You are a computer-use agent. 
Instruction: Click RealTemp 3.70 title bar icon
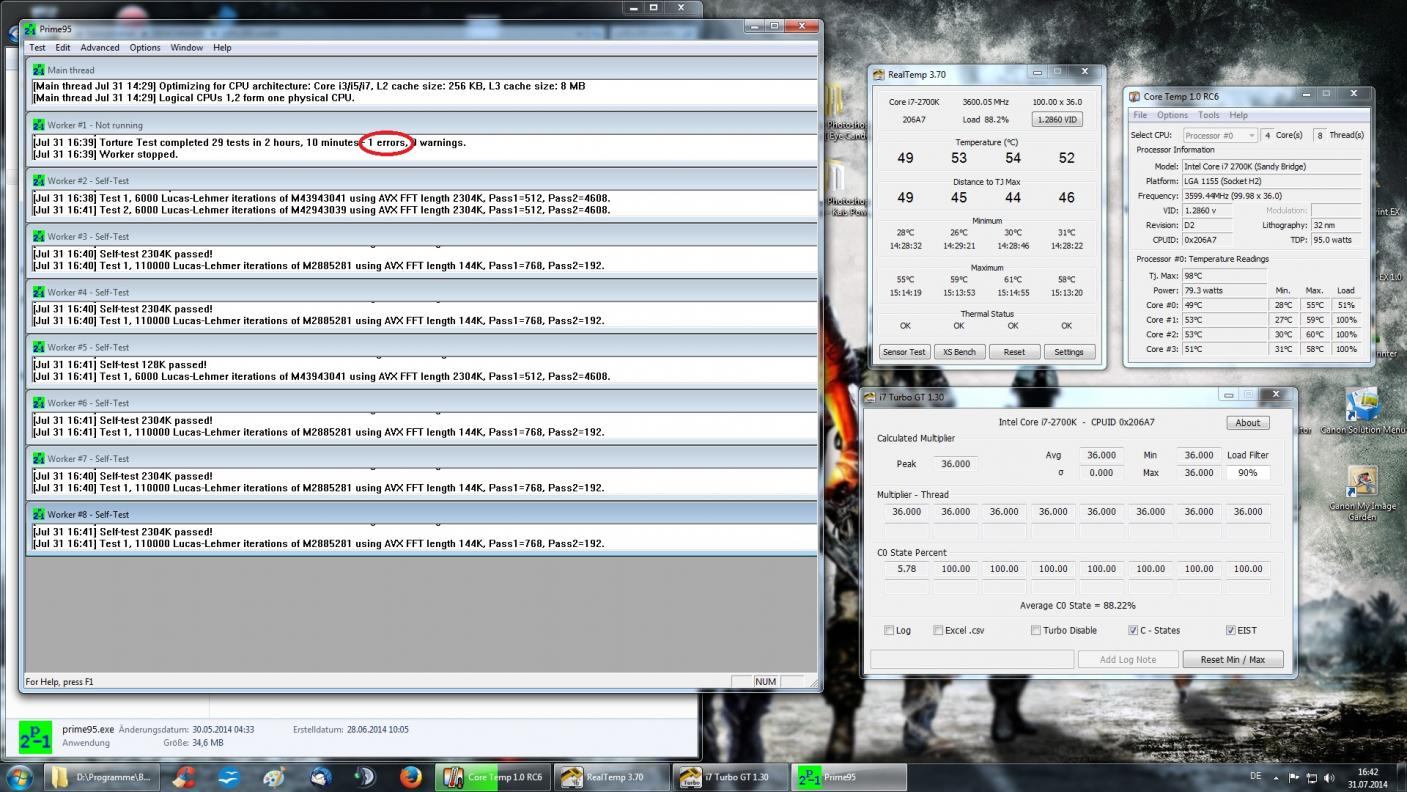(878, 74)
